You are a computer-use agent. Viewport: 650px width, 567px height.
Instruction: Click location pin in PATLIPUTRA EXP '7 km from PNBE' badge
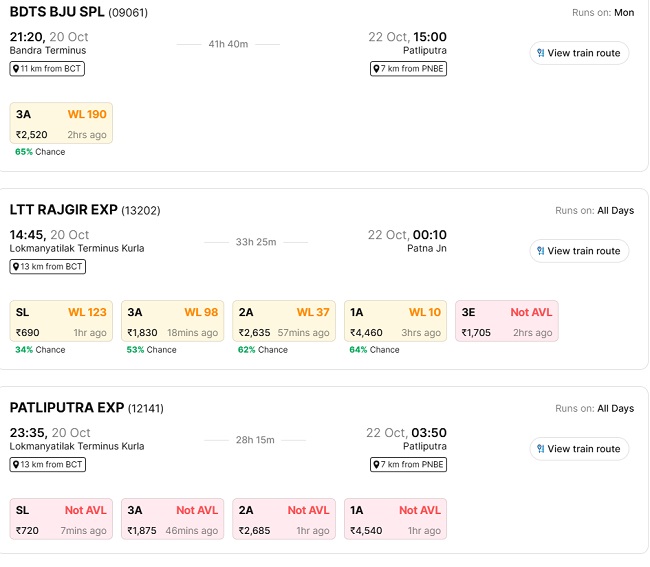tap(376, 465)
